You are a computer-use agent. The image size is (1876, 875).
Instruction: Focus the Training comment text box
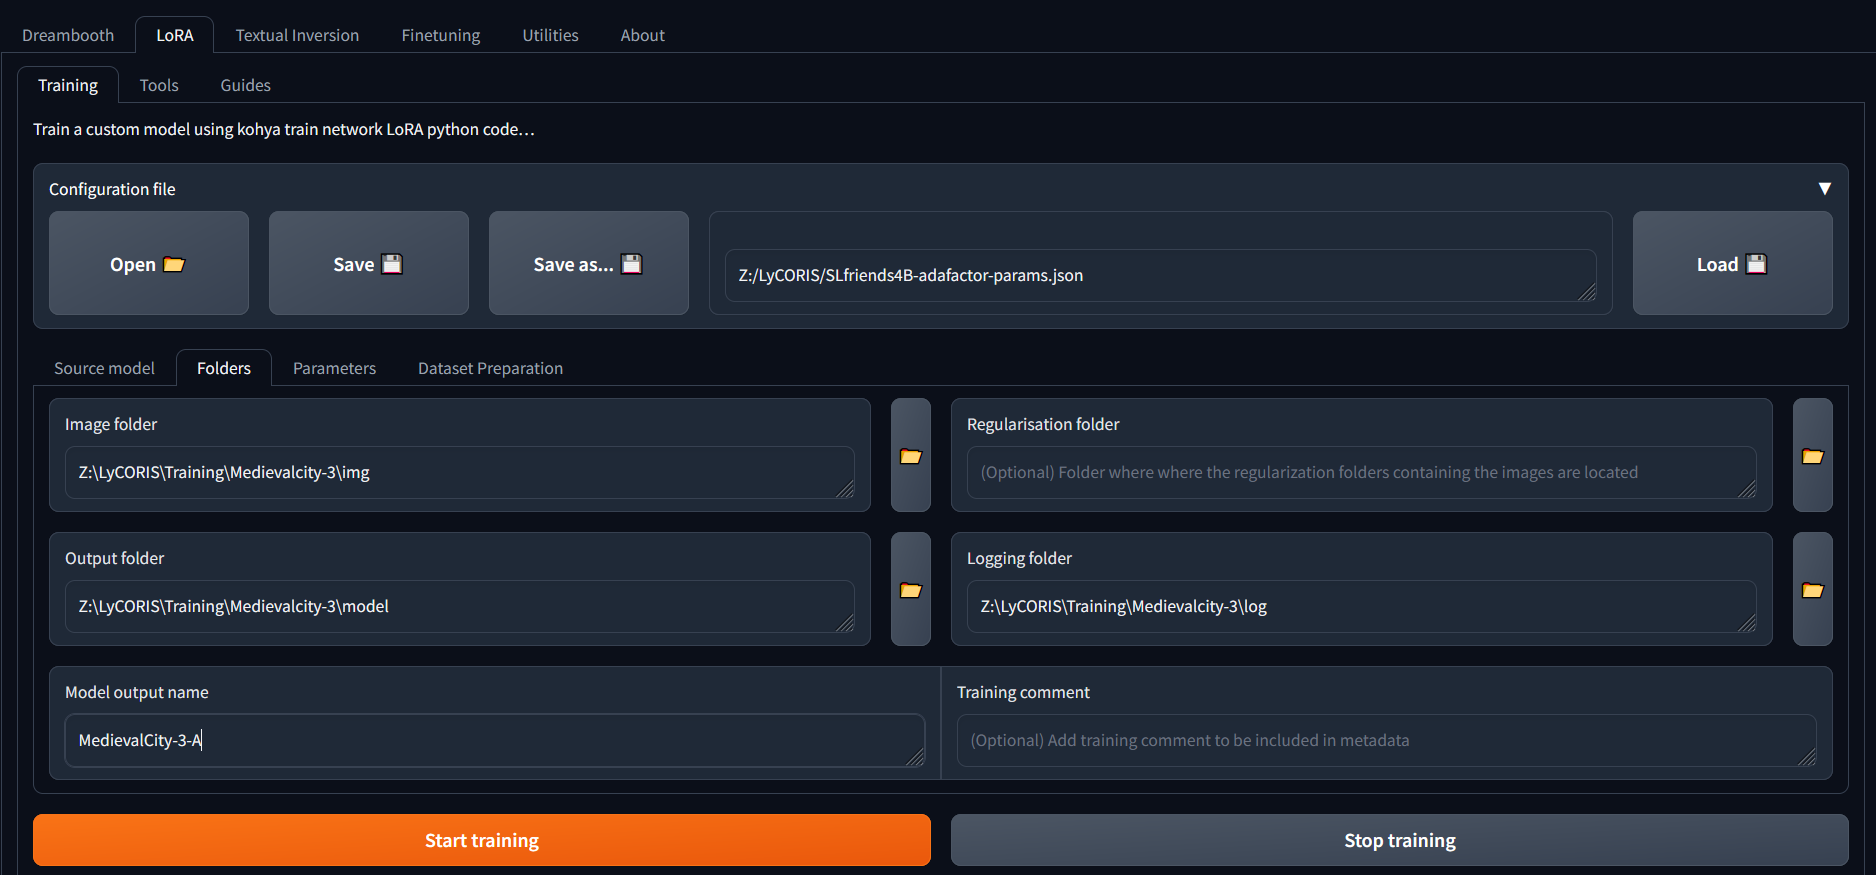click(x=1386, y=740)
